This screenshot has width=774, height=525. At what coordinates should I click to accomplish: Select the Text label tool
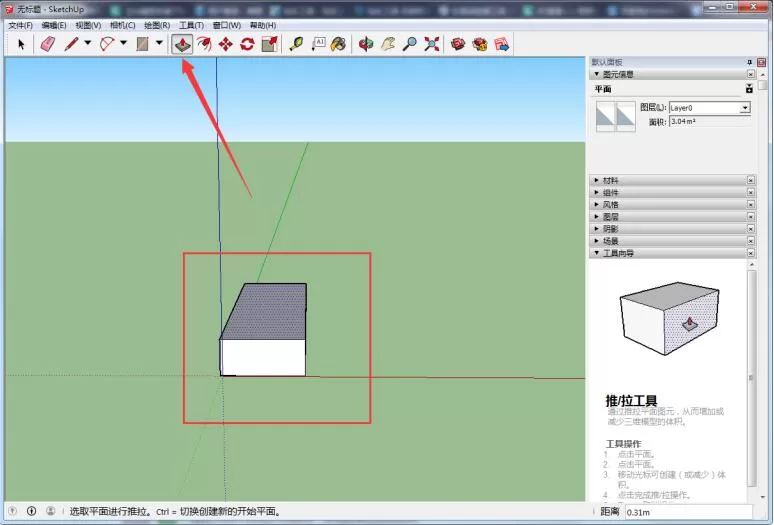tap(318, 44)
